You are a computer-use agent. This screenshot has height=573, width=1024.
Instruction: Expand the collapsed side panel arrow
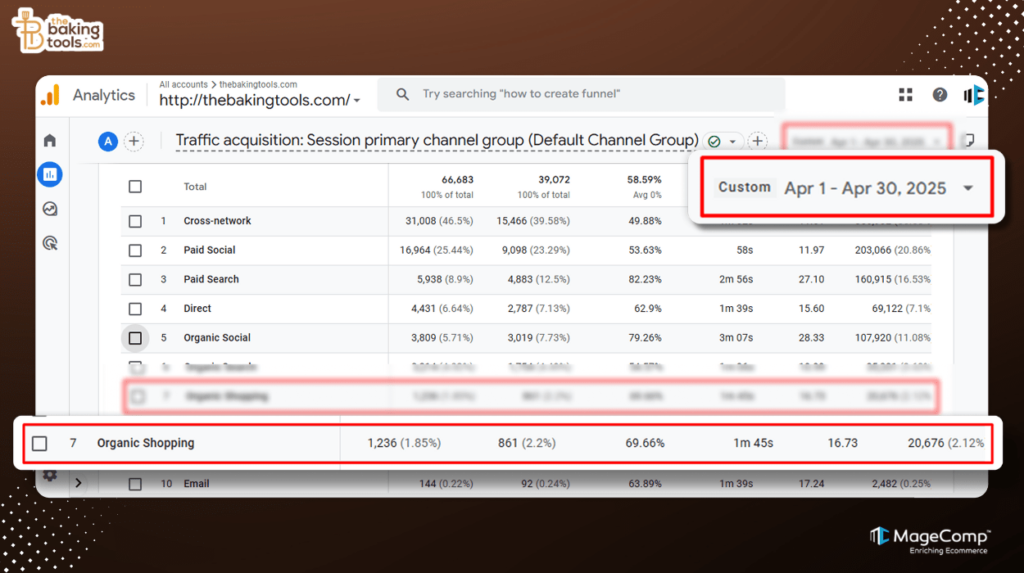pyautogui.click(x=79, y=484)
